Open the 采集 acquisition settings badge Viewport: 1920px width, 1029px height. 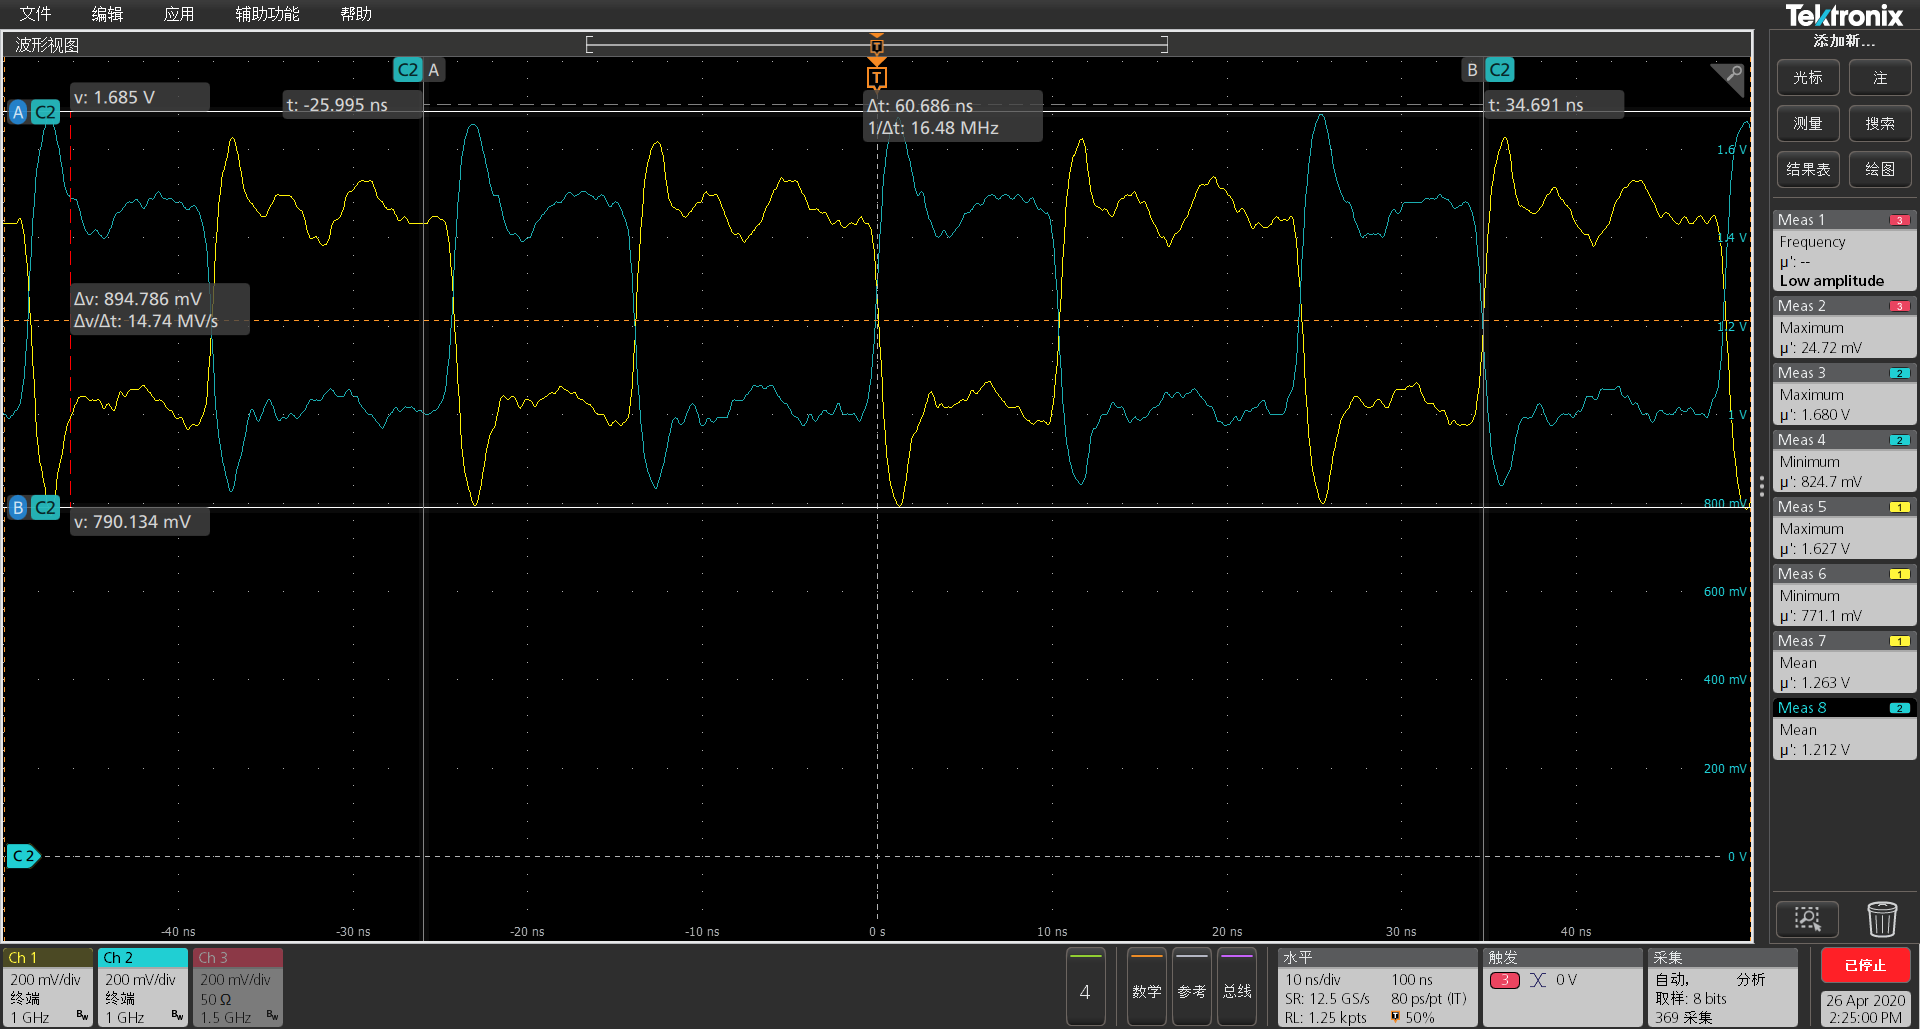click(x=1722, y=987)
